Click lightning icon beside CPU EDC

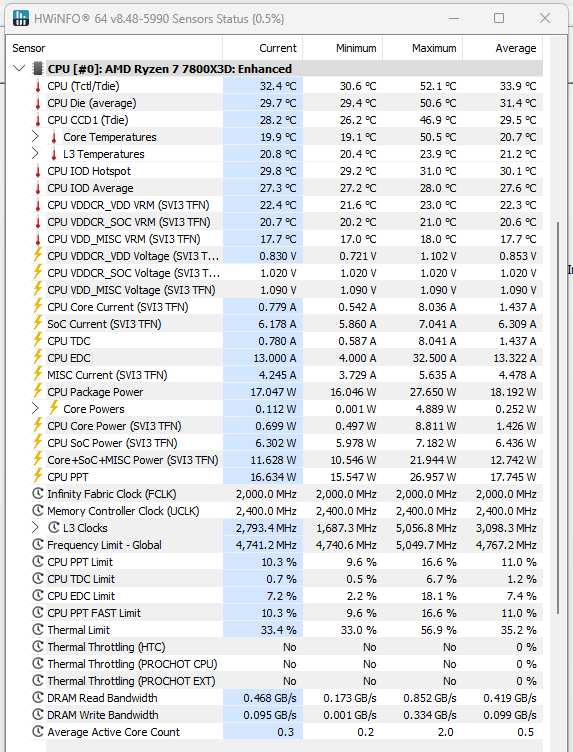coord(38,357)
